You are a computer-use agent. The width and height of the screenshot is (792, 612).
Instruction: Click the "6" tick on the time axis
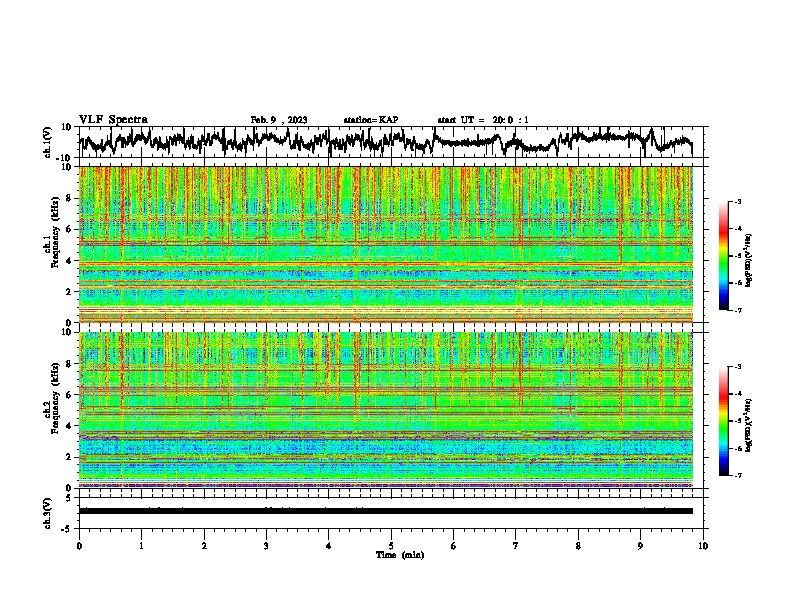[454, 546]
